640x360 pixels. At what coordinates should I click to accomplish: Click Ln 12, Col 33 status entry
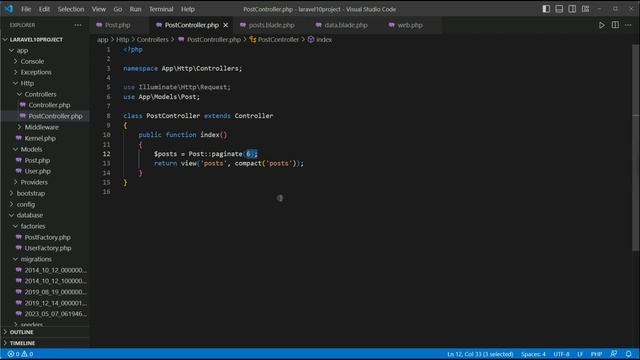[480, 354]
